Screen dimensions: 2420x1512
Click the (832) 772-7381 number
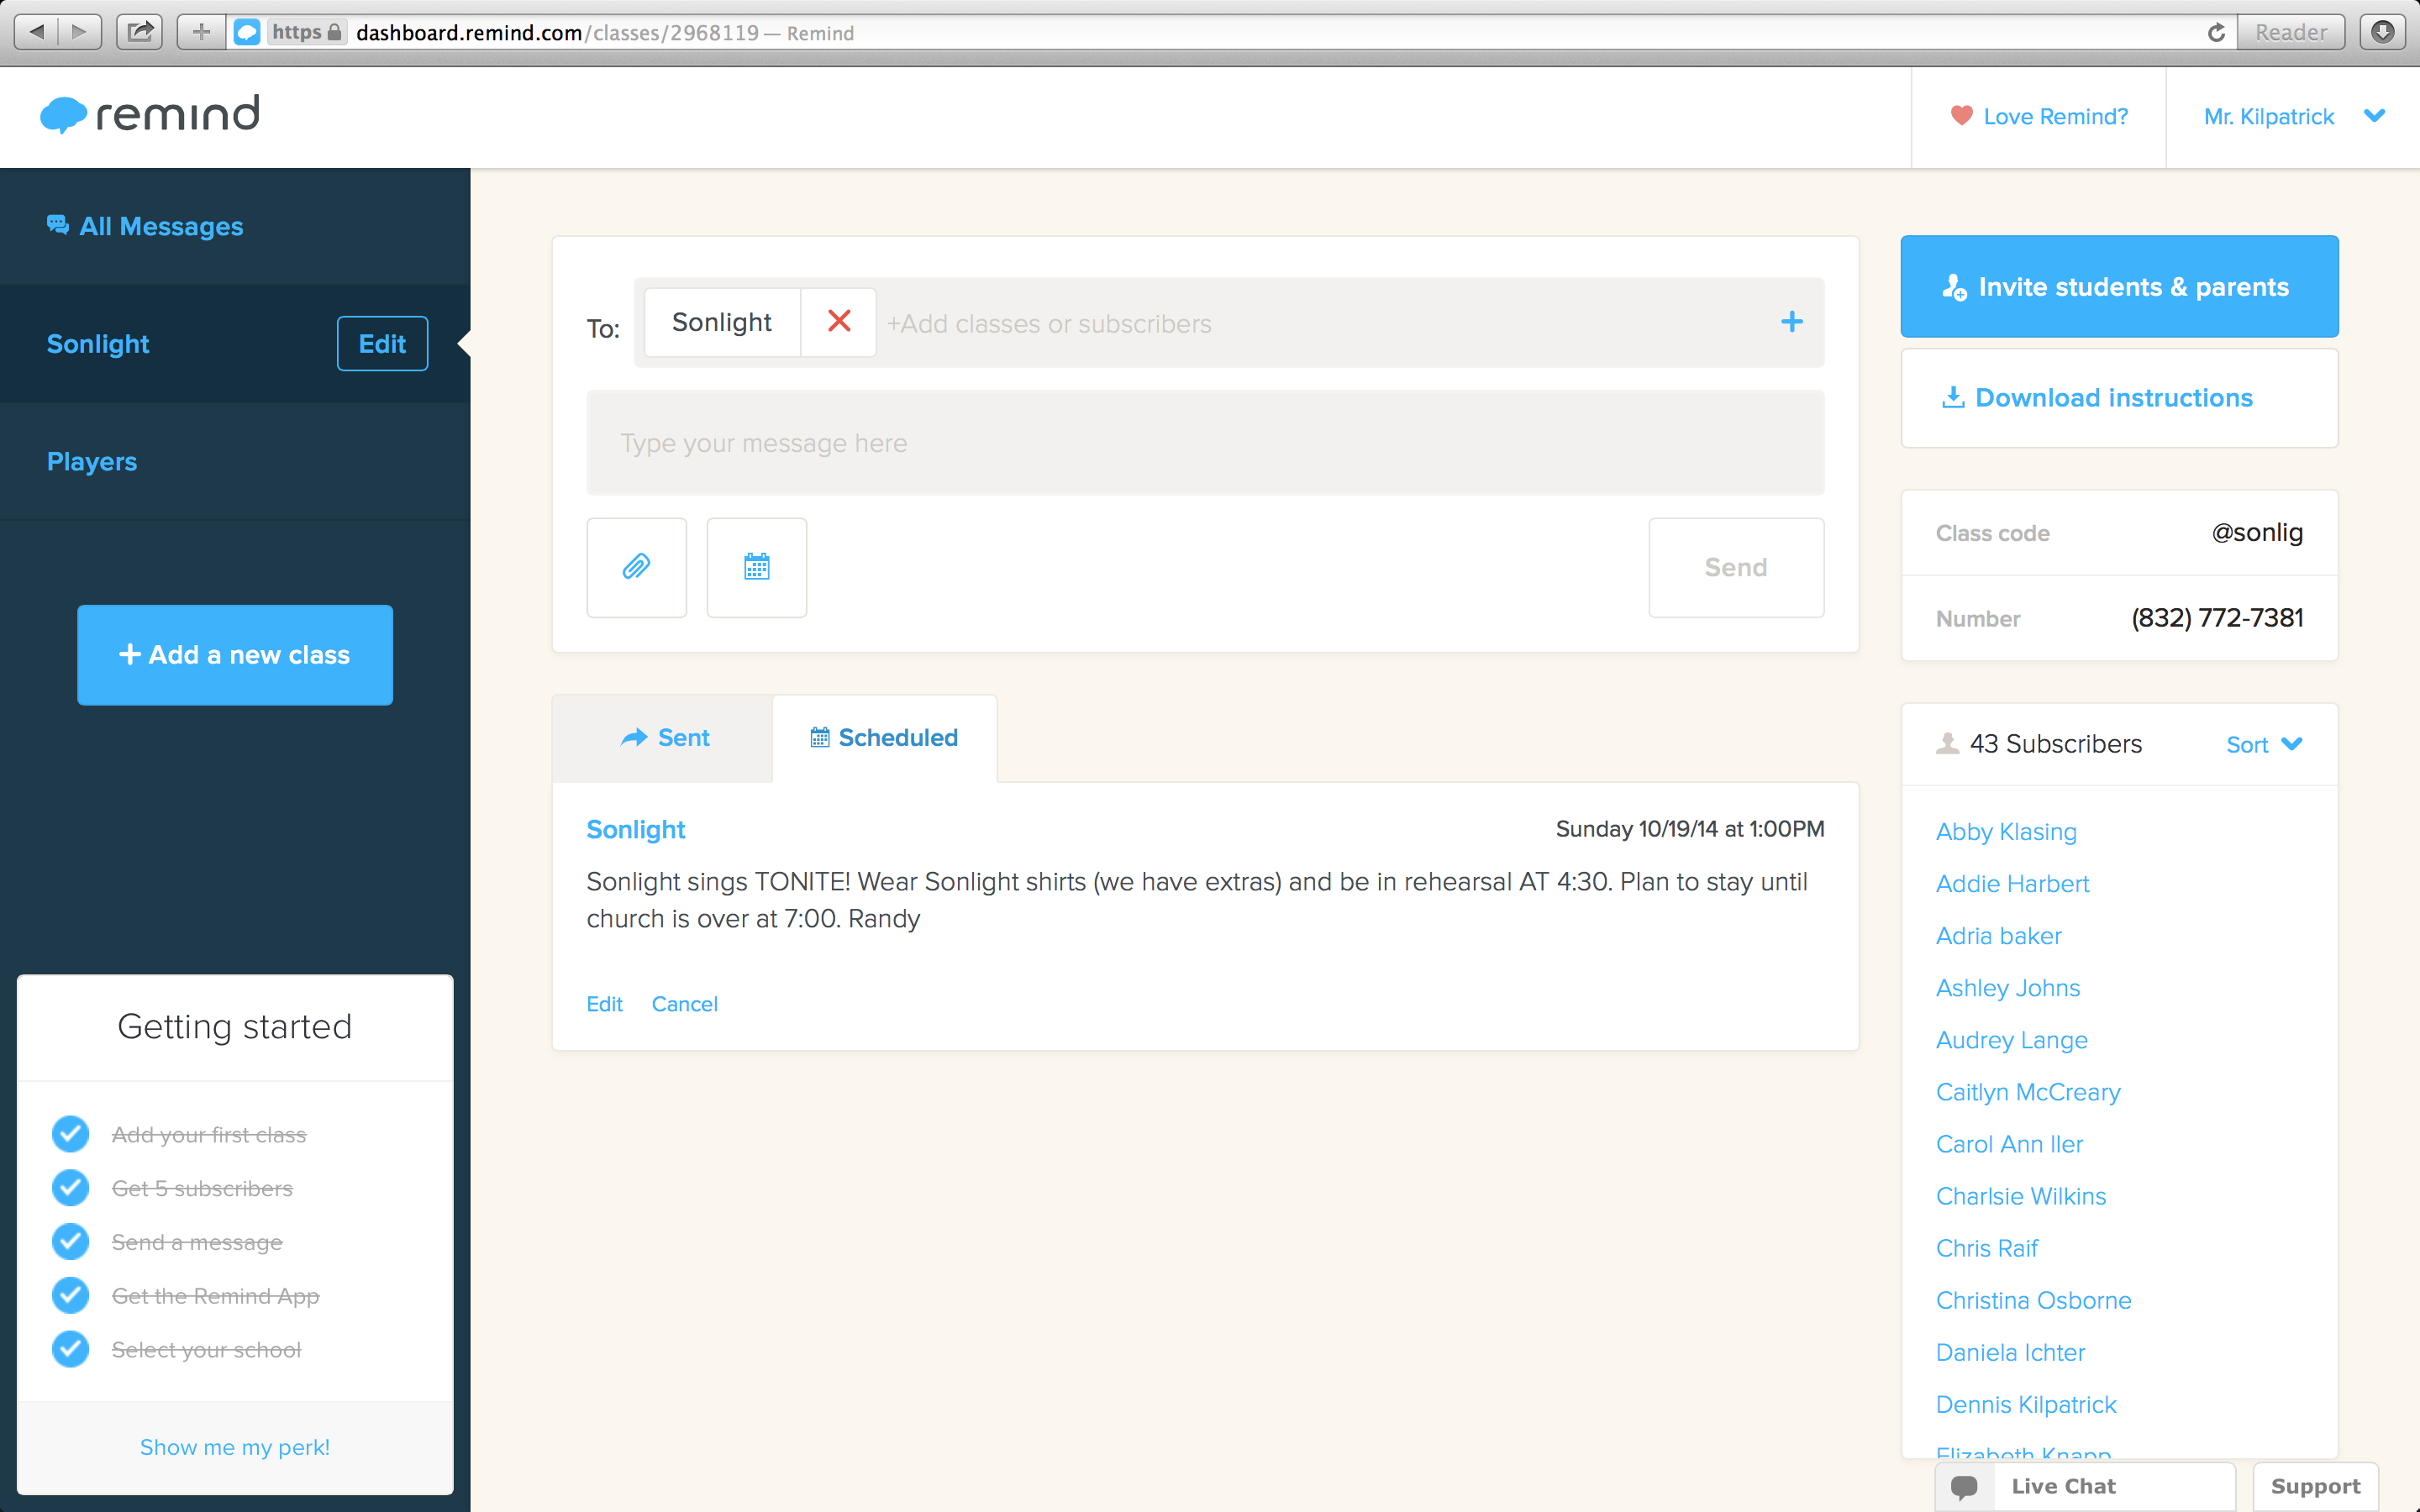pos(2217,618)
